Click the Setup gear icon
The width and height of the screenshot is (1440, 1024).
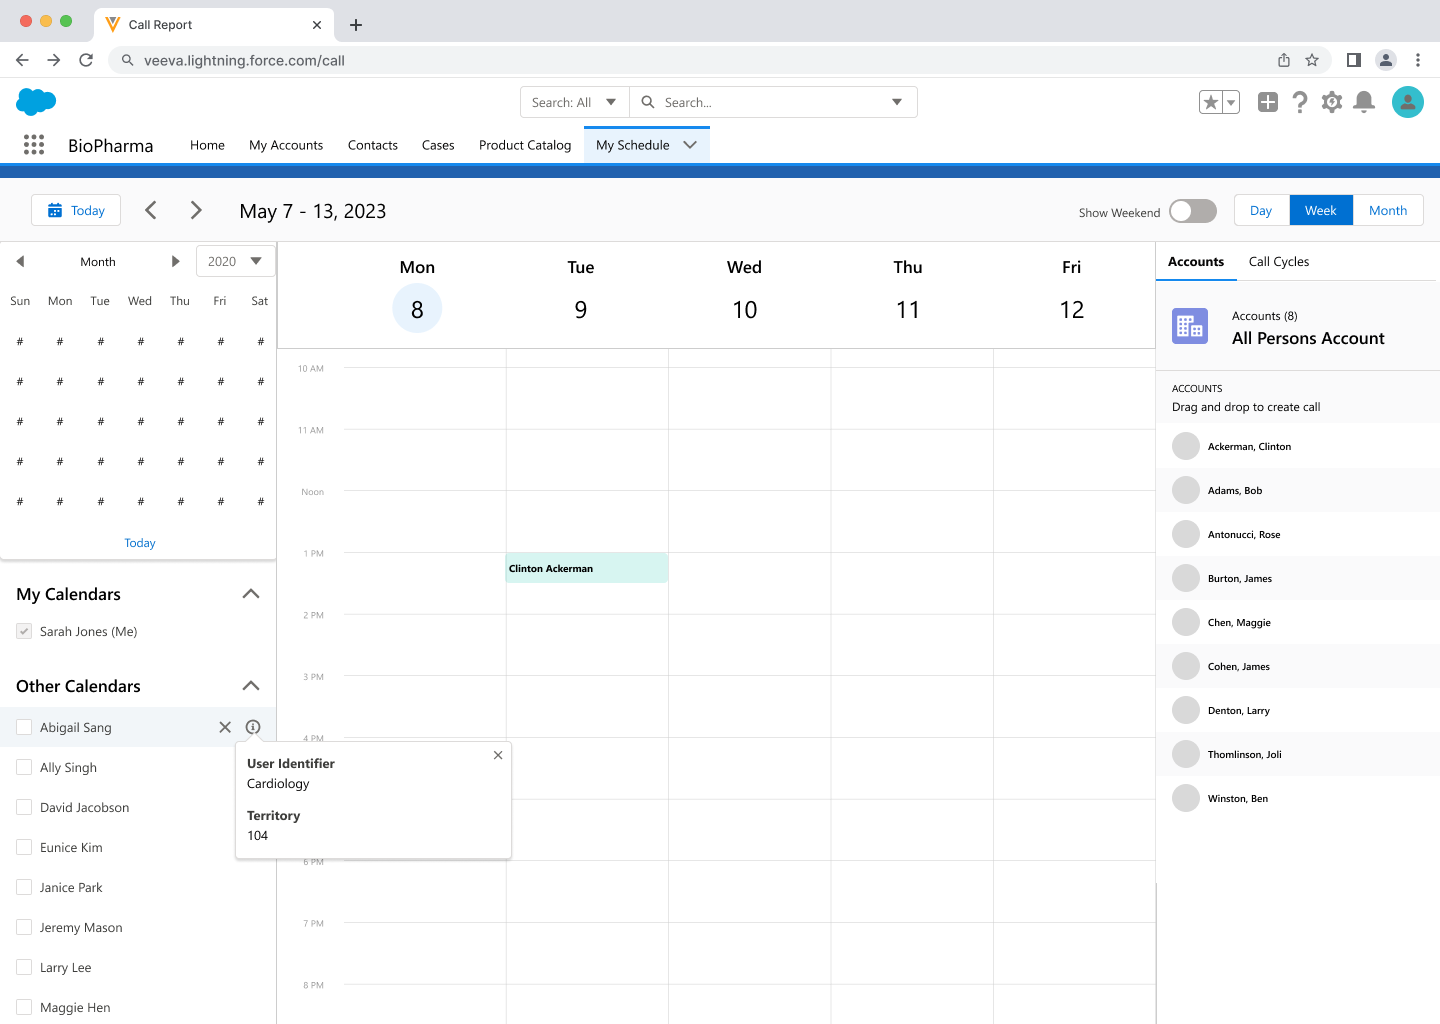tap(1331, 102)
